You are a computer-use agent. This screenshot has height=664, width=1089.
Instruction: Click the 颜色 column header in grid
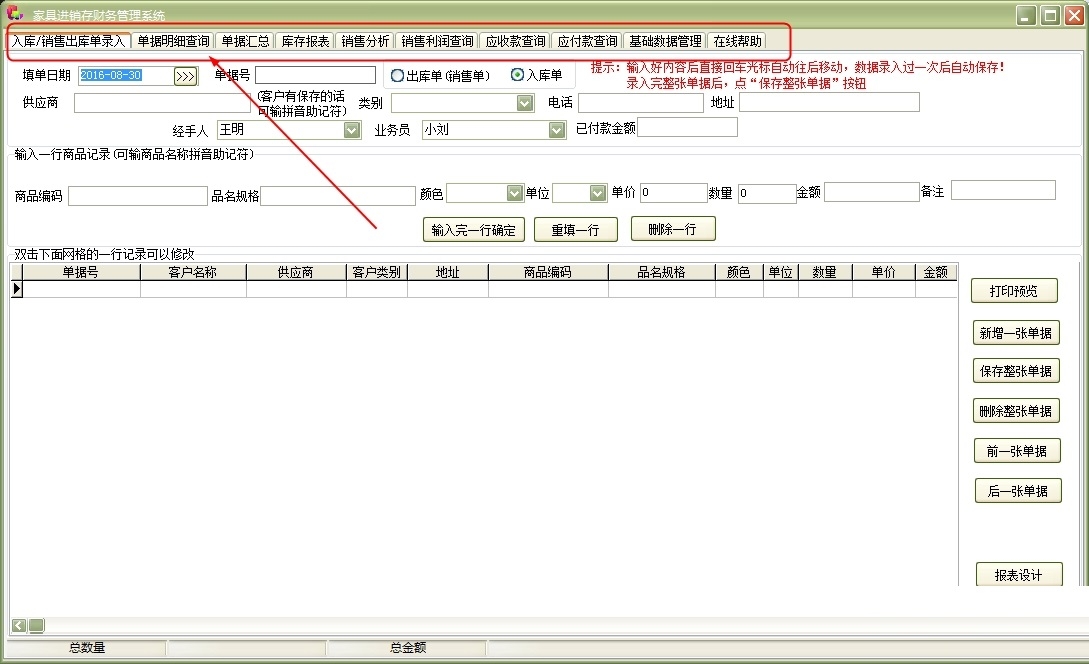coord(739,272)
